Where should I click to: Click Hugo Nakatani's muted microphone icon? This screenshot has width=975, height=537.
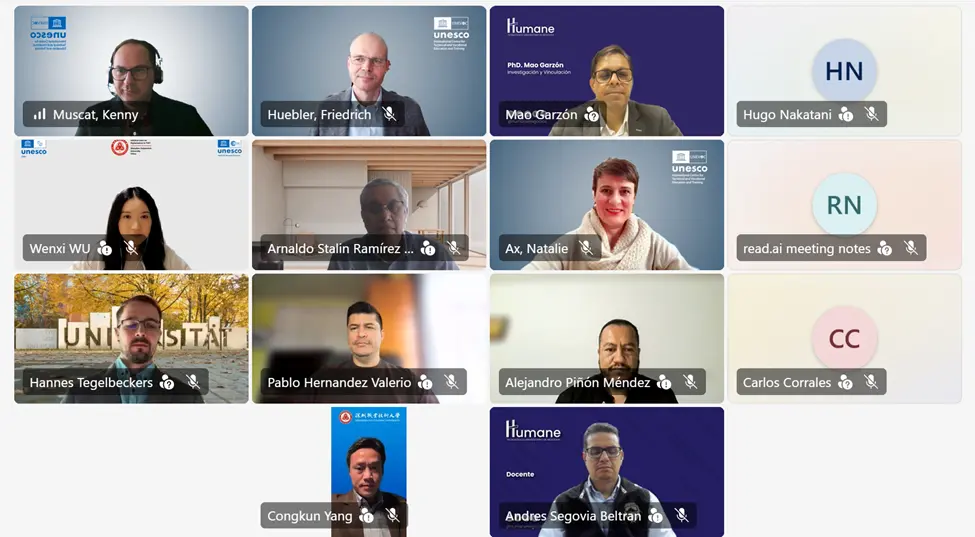click(x=872, y=114)
